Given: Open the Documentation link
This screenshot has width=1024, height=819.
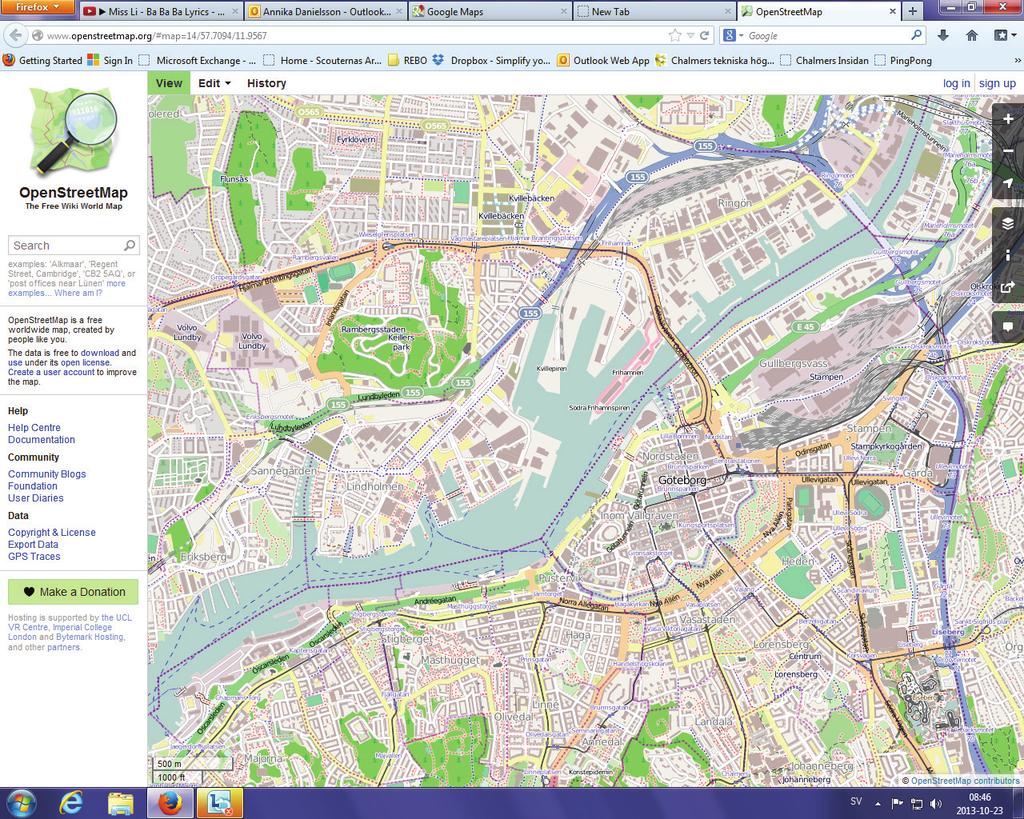Looking at the screenshot, I should (x=41, y=440).
